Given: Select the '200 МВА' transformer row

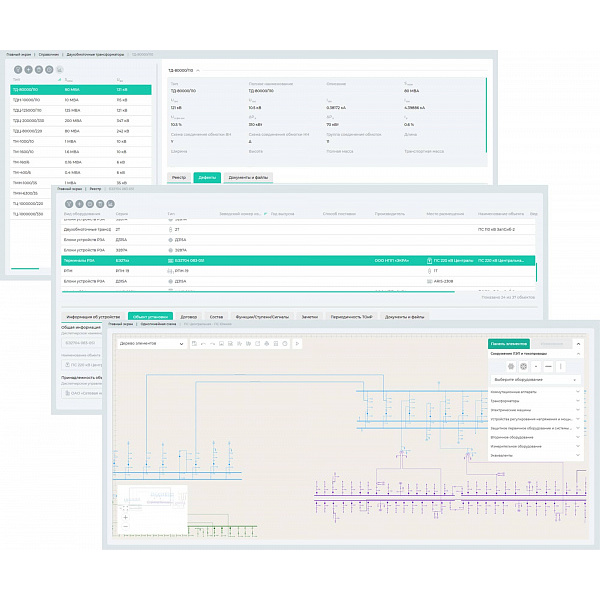Looking at the screenshot, I should 81,121.
